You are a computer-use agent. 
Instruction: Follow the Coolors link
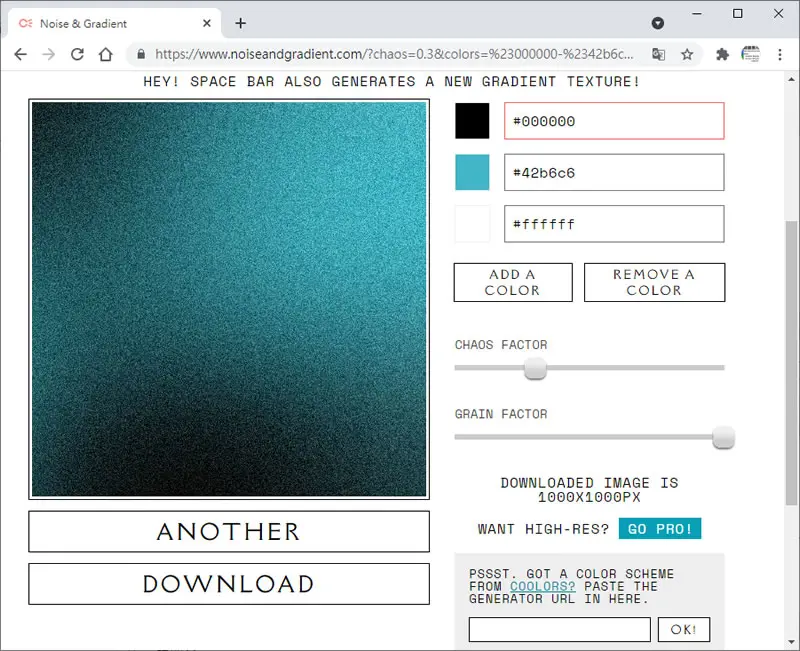pos(542,586)
